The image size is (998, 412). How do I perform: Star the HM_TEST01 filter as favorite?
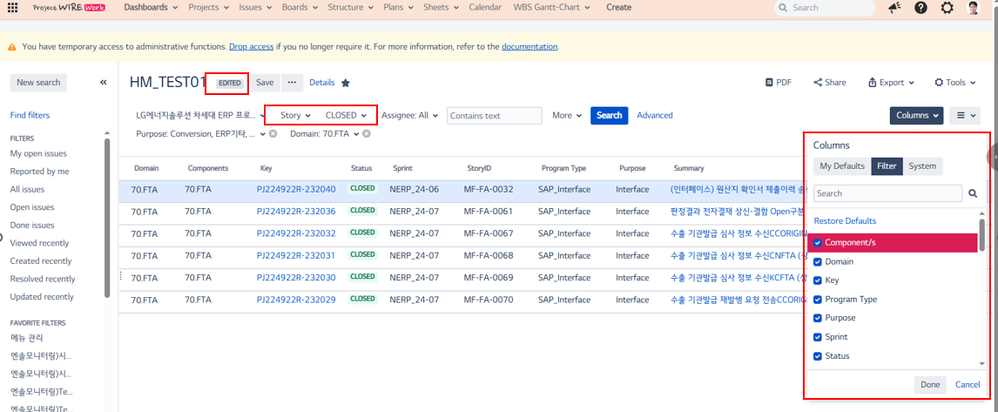coord(346,83)
